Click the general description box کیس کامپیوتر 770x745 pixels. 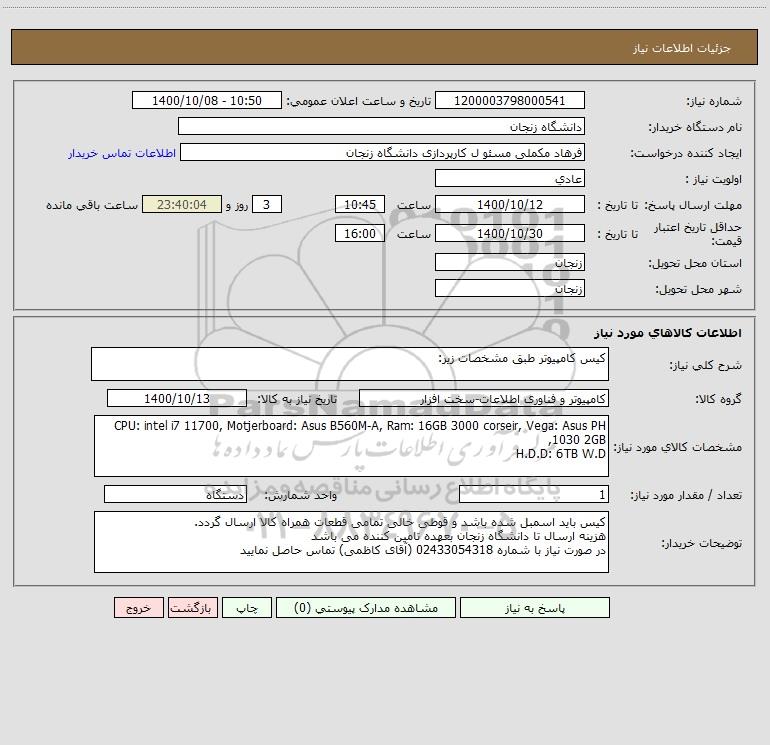(x=350, y=364)
